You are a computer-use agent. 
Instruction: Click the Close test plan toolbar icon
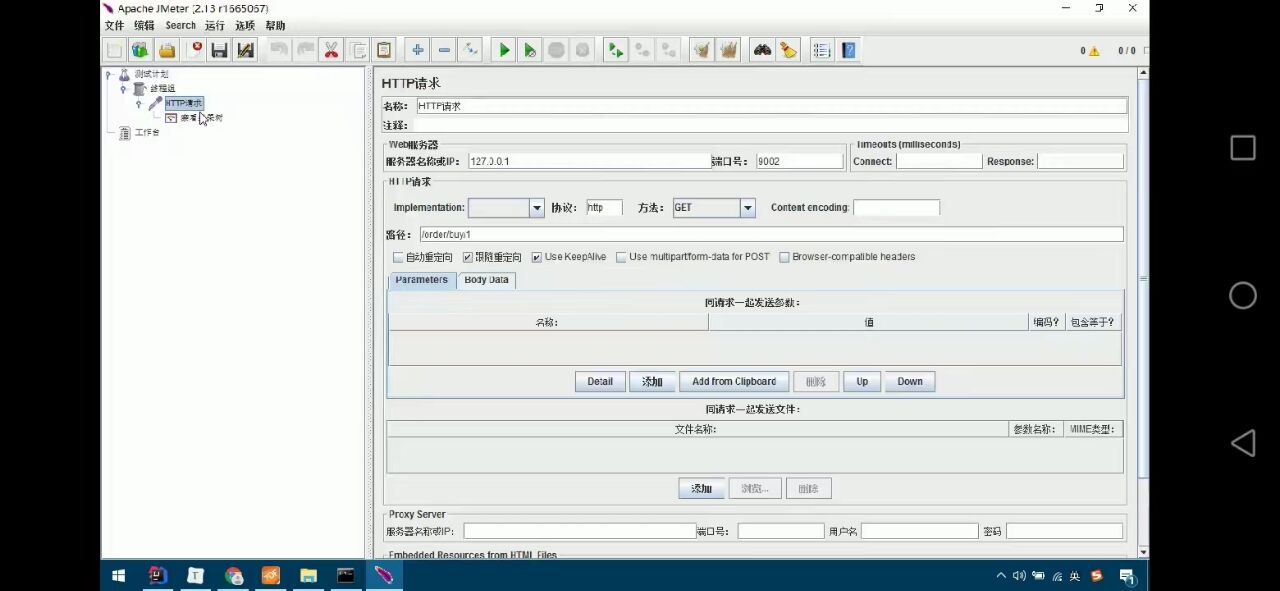[x=194, y=50]
